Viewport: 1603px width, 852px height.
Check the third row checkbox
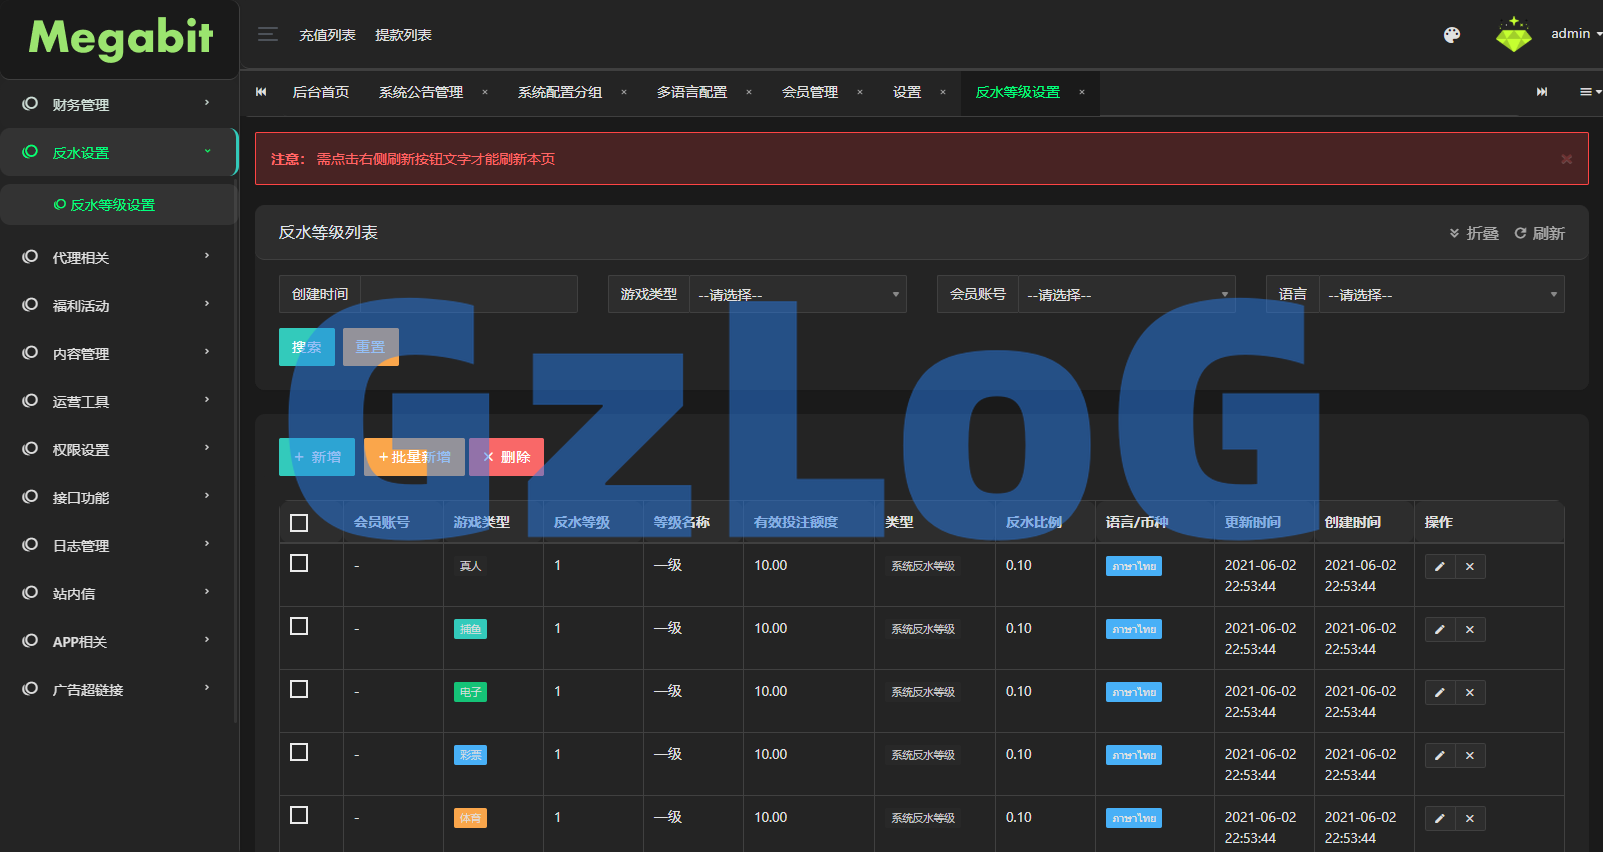click(299, 690)
